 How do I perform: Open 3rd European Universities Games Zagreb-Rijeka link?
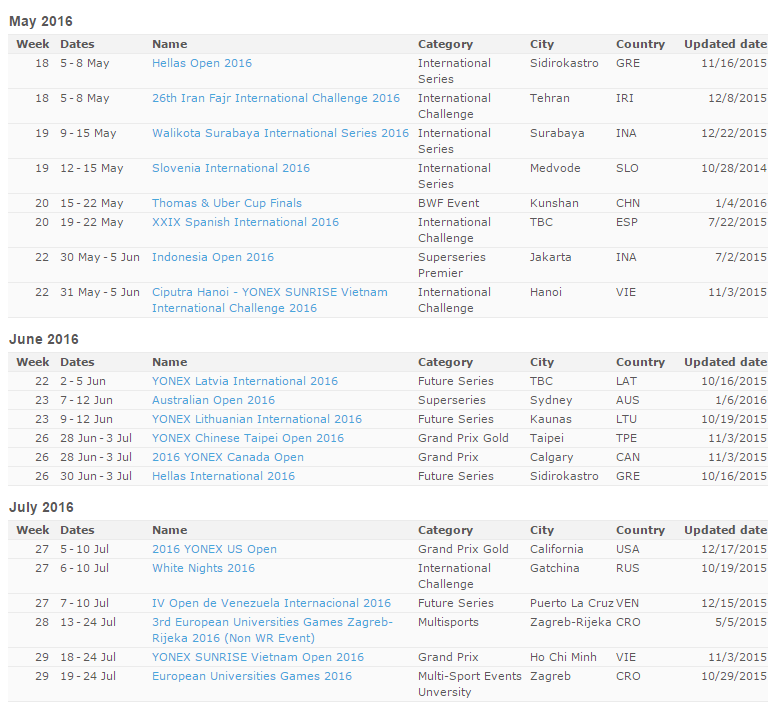272,630
